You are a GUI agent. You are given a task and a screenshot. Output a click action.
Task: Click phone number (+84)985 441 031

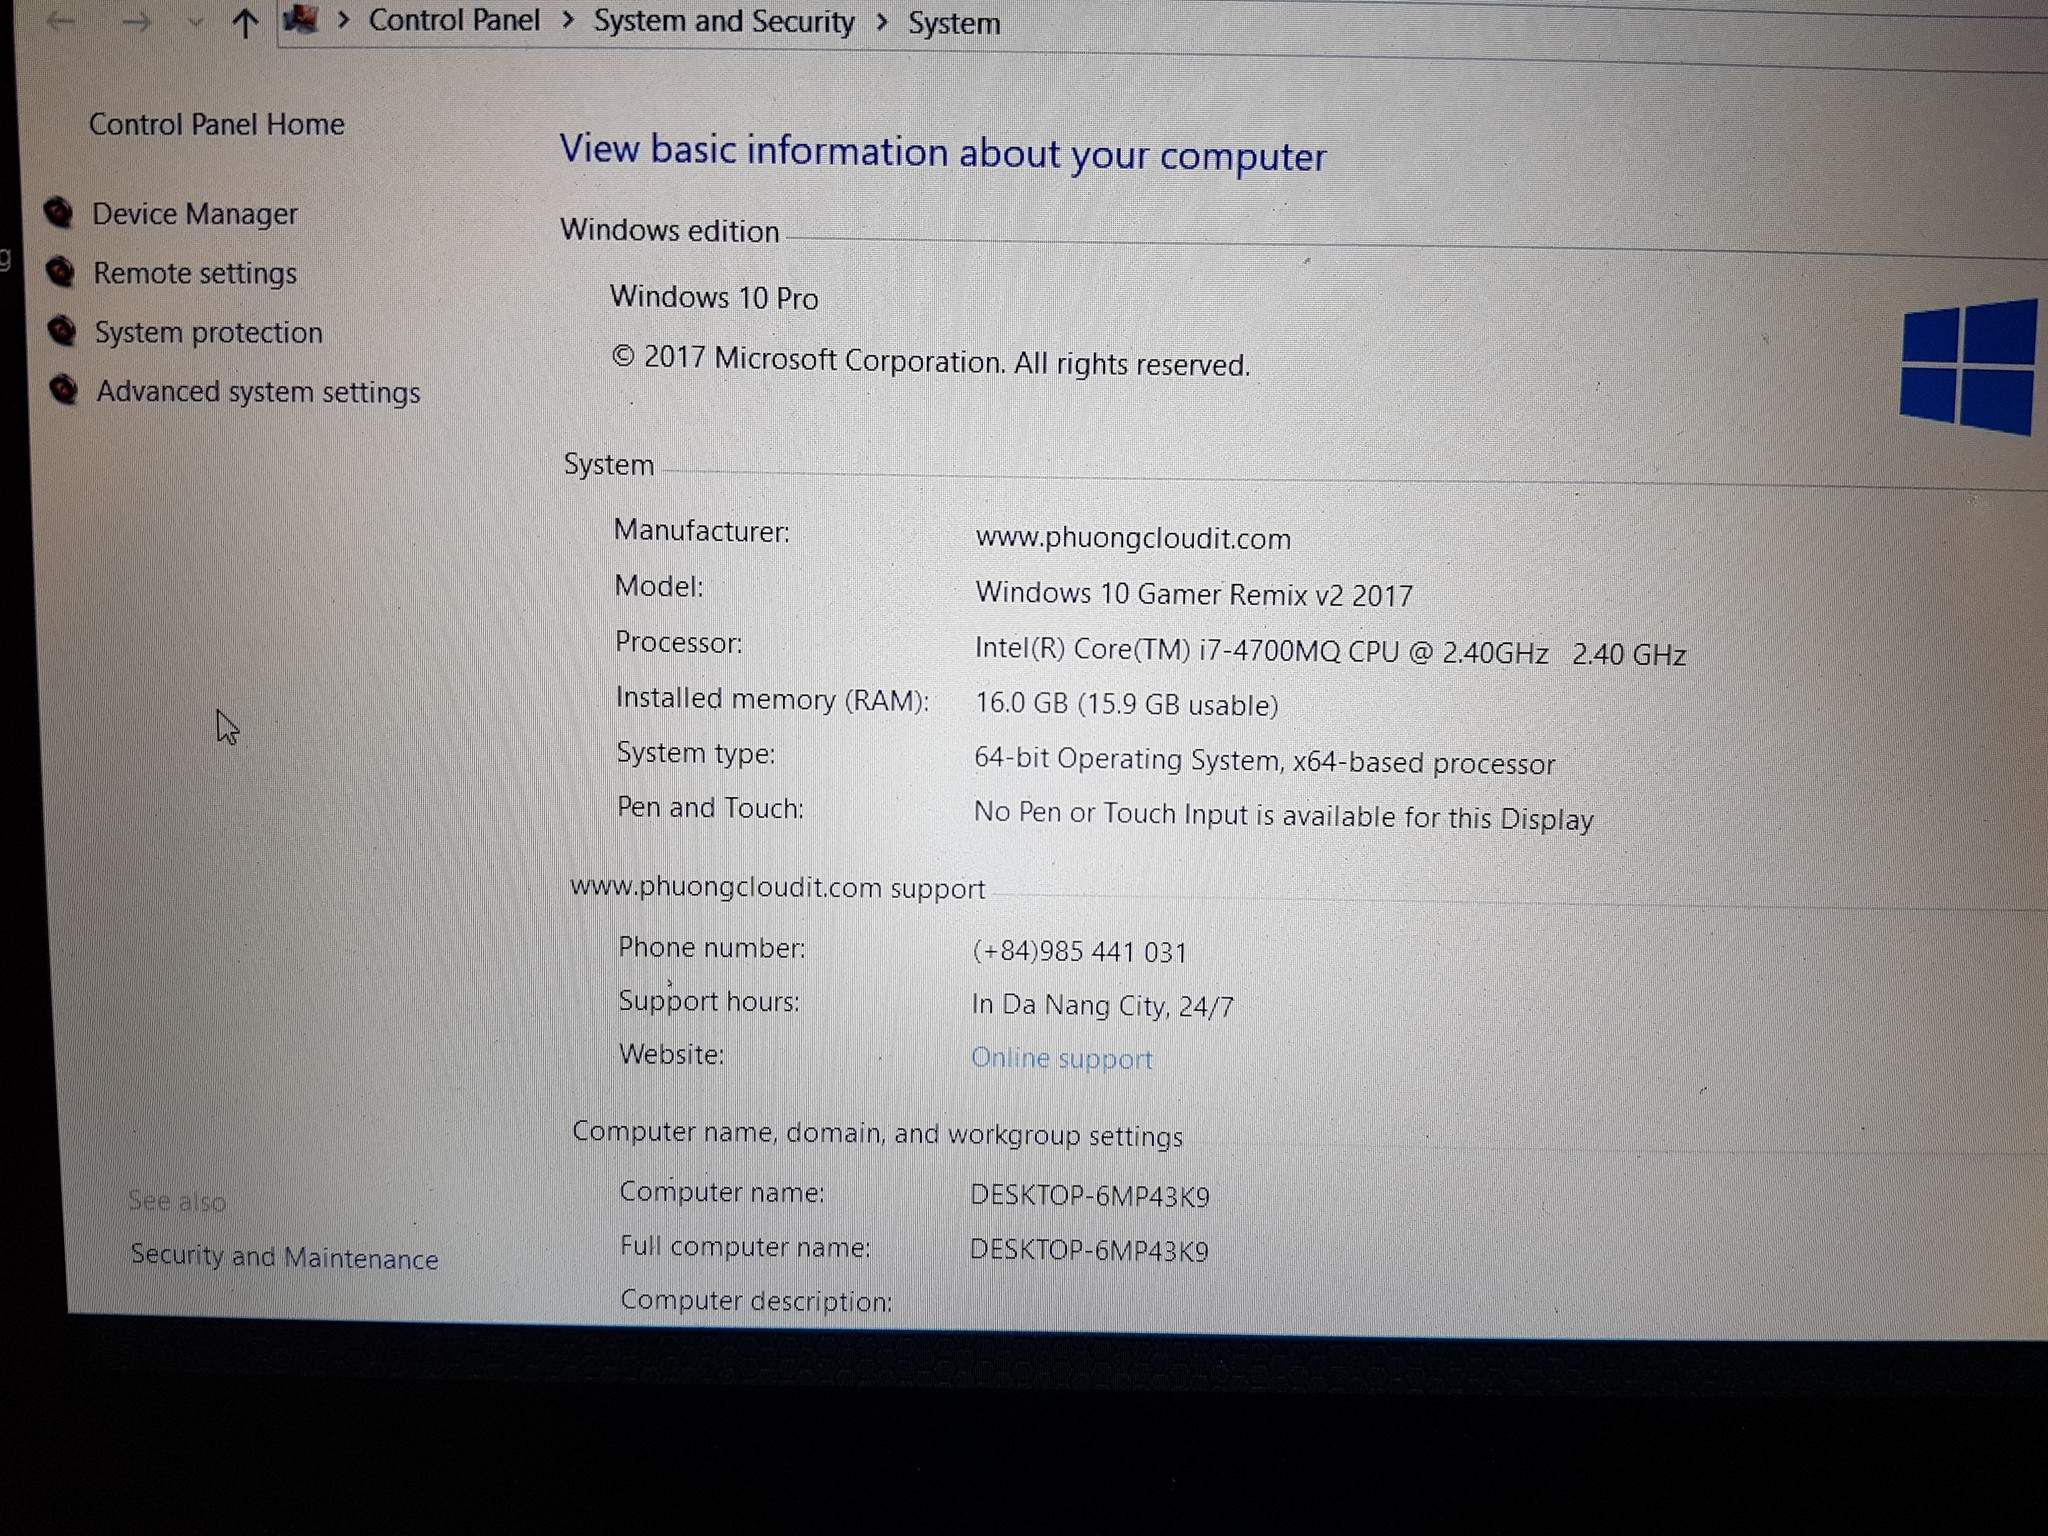click(1080, 951)
